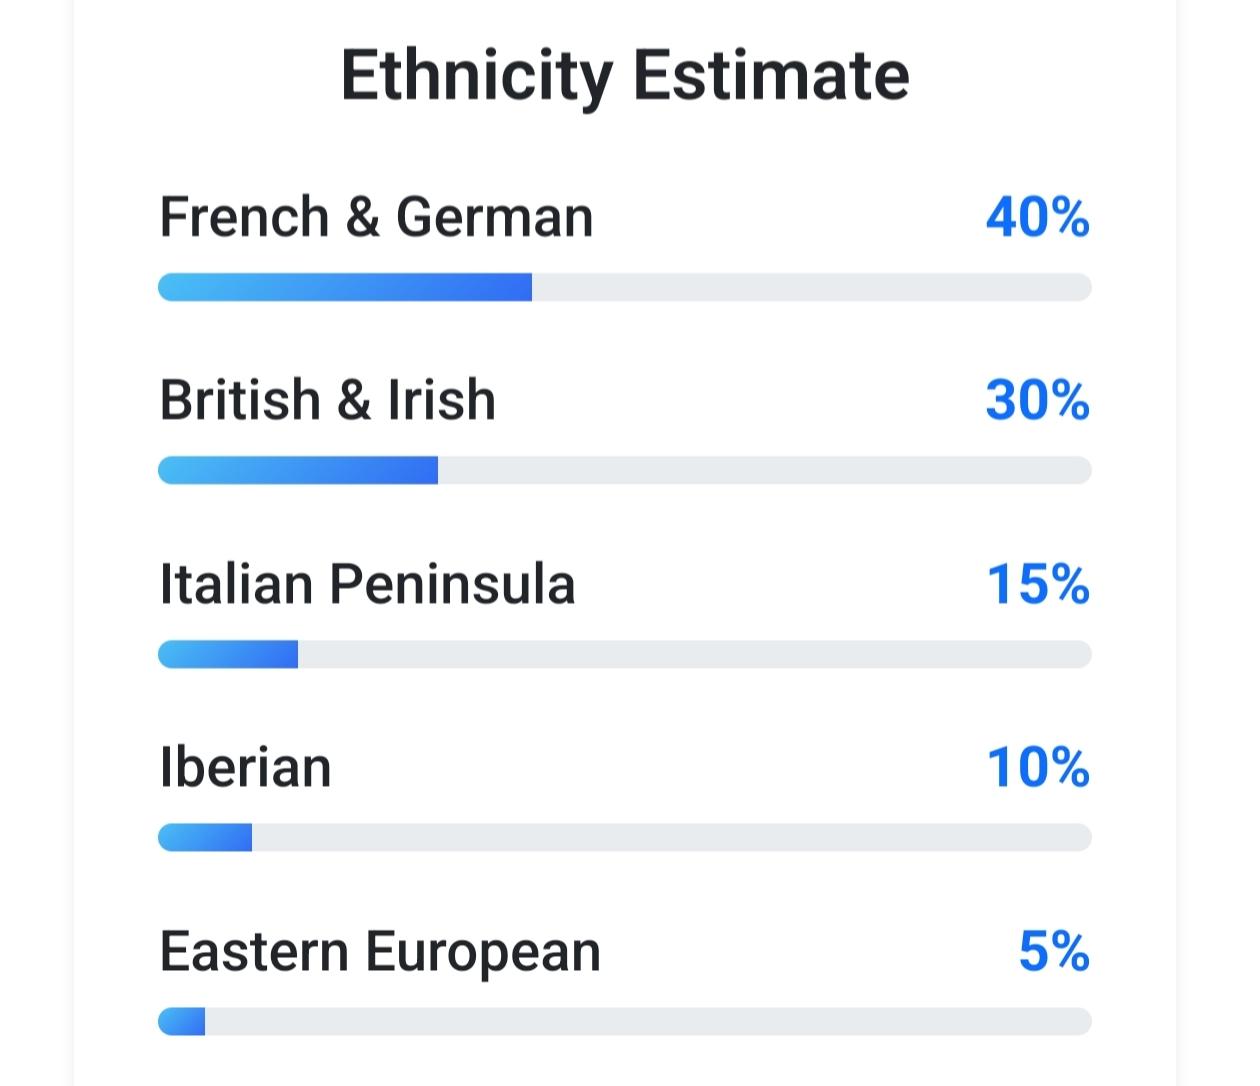Click the gray track of British & Irish bar

[x=764, y=471]
